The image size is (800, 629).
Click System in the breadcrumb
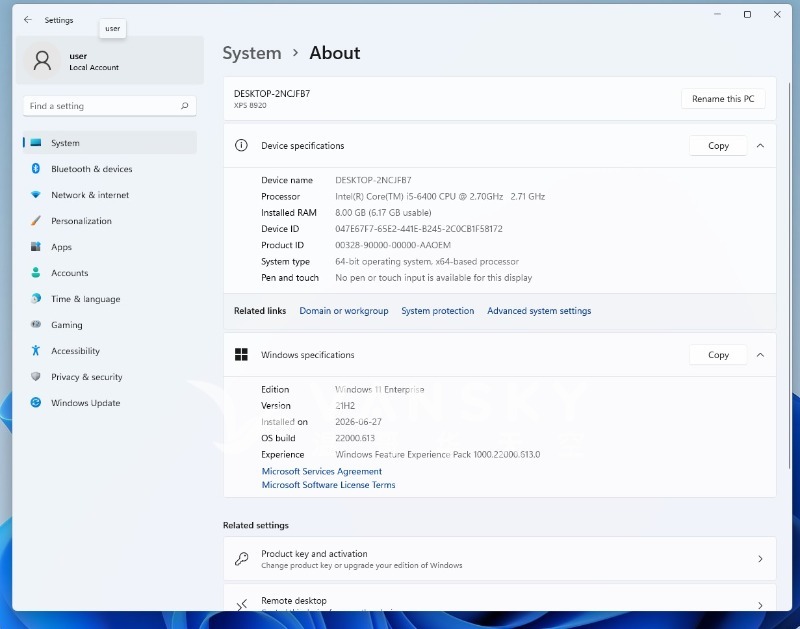252,53
